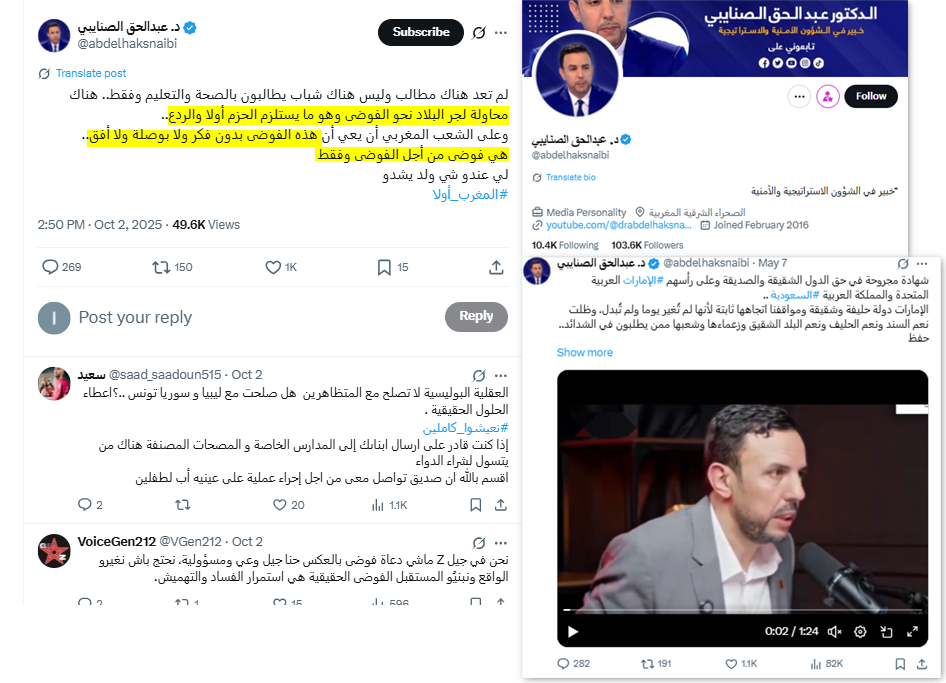
Task: Expand the May 7 post with Show more
Action: 584,352
